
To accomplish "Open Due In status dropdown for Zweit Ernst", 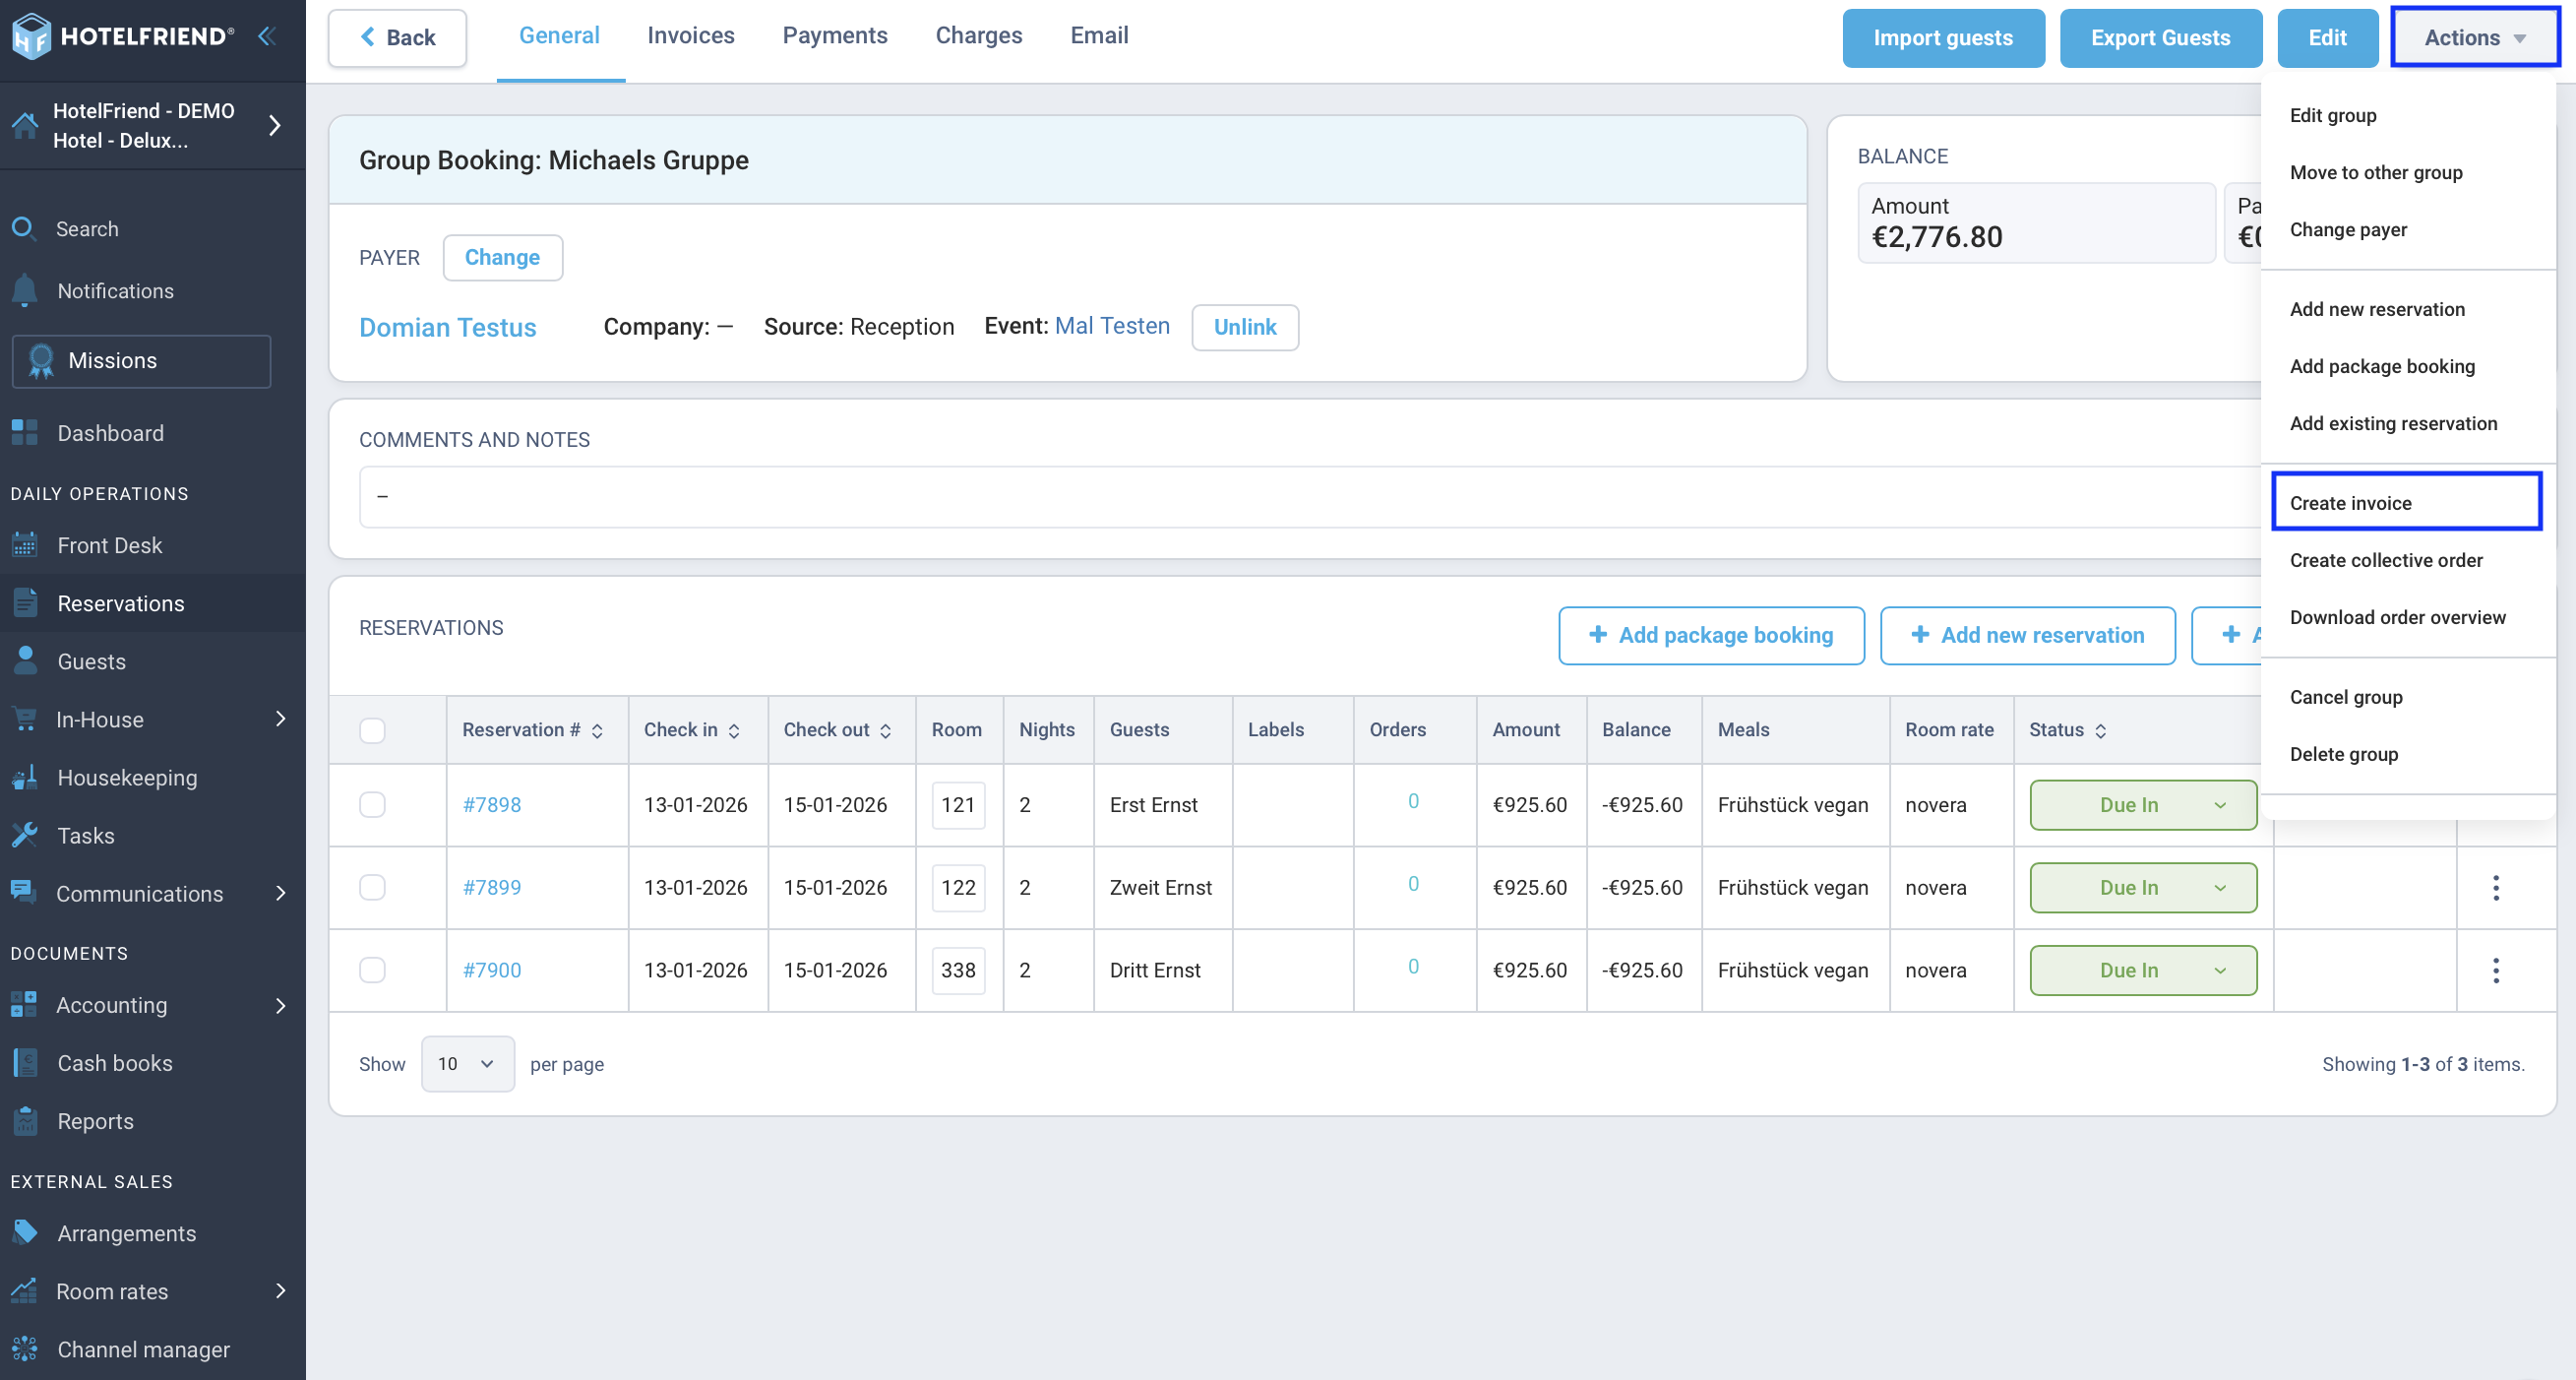I will pos(2143,887).
